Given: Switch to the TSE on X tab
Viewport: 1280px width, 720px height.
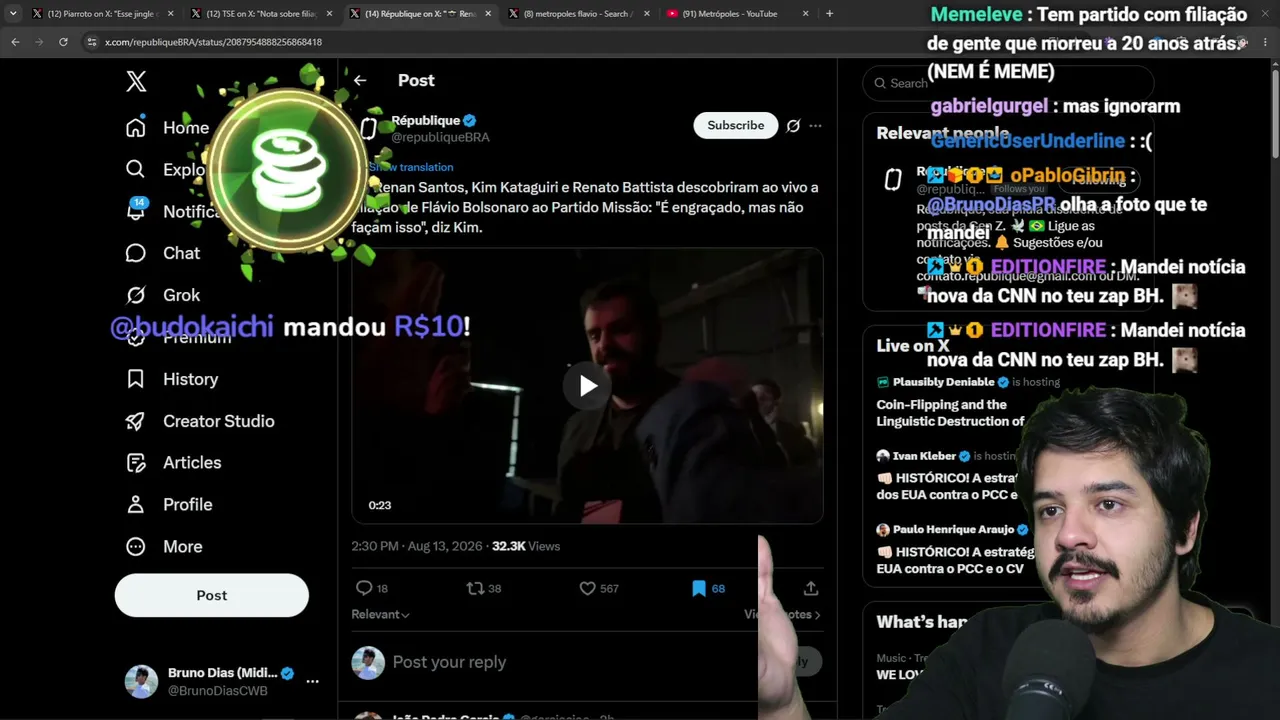Looking at the screenshot, I should [261, 14].
